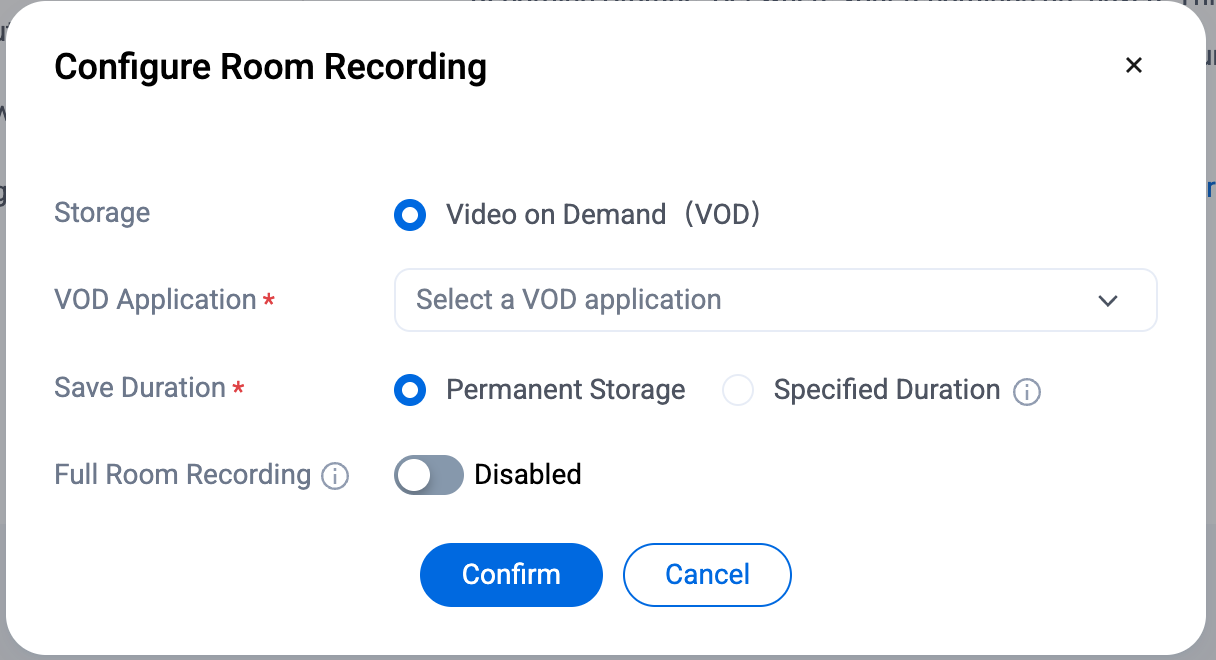Click info icon next to Full Room Recording
This screenshot has width=1216, height=660.
point(335,477)
